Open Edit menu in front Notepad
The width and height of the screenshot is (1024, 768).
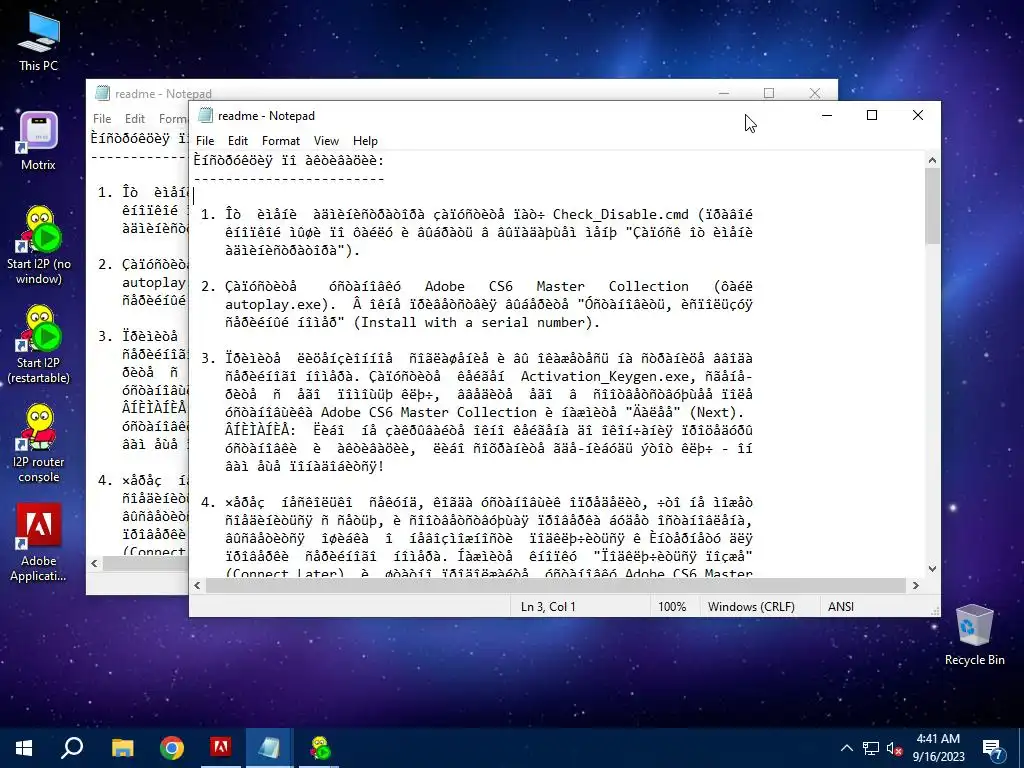click(x=238, y=141)
